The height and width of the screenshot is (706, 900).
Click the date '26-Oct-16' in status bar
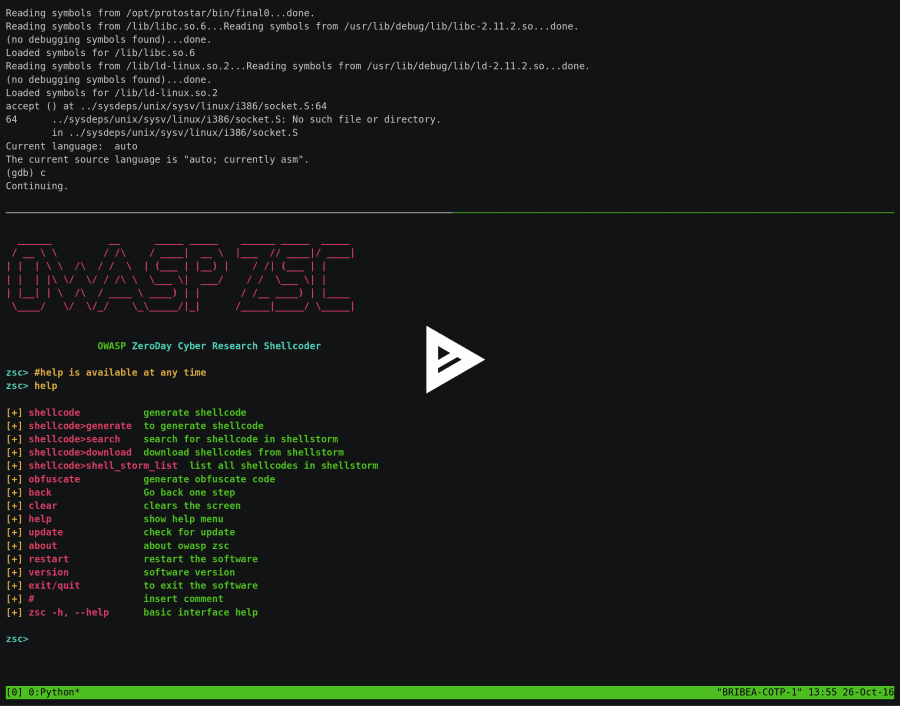868,692
